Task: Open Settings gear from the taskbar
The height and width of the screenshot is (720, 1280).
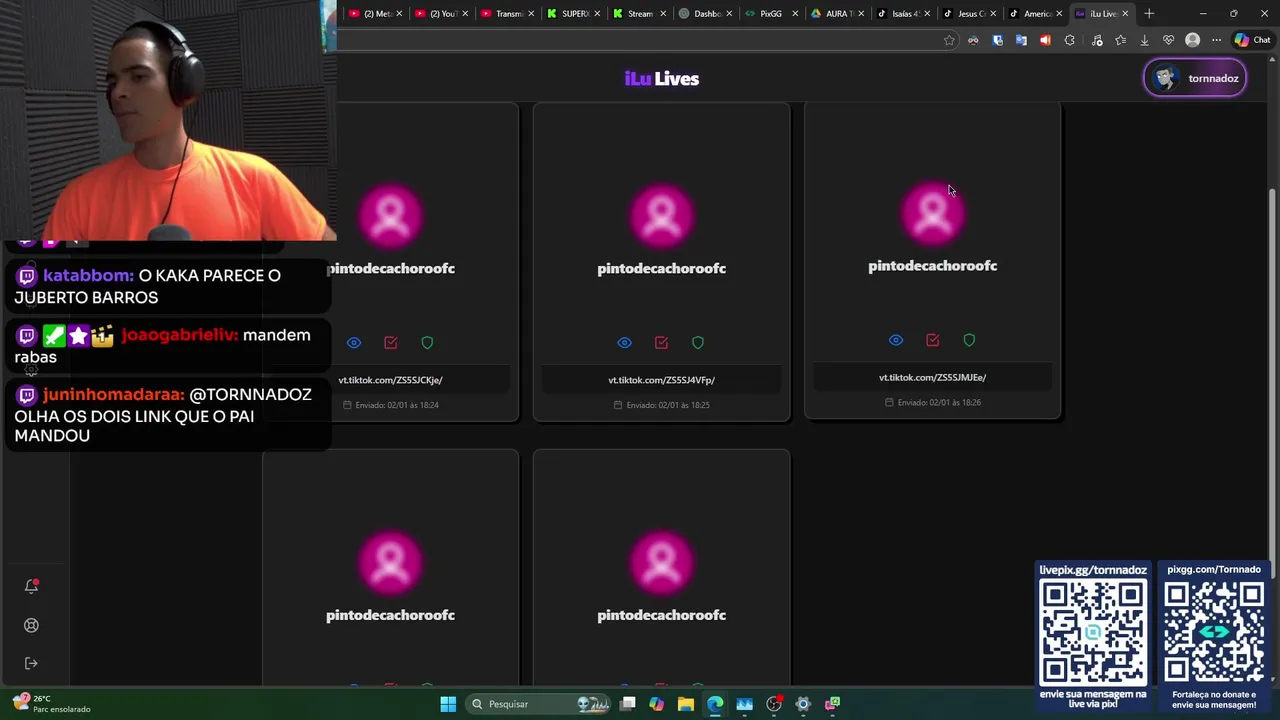Action: (803, 704)
